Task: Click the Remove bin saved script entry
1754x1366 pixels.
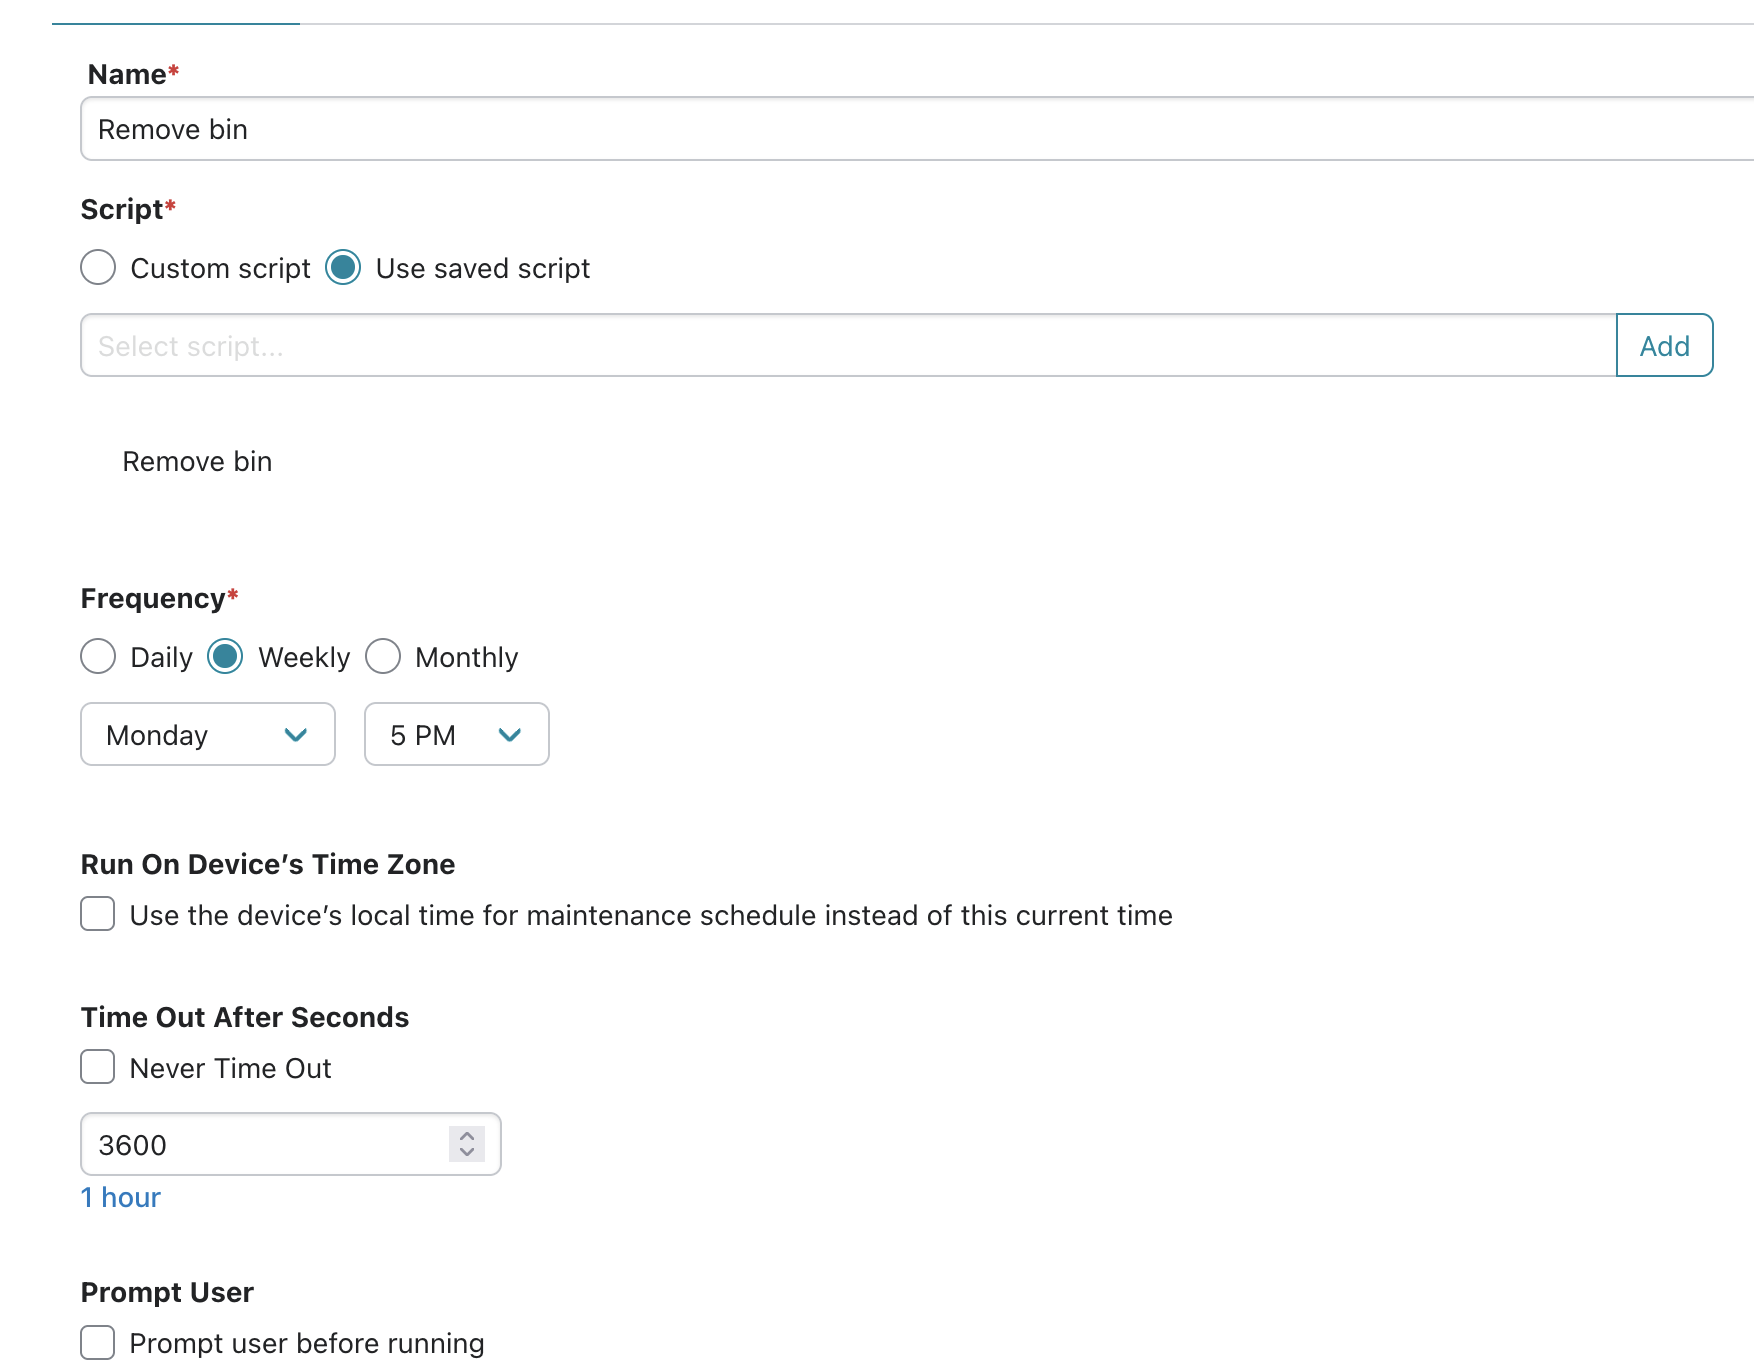Action: click(x=197, y=461)
